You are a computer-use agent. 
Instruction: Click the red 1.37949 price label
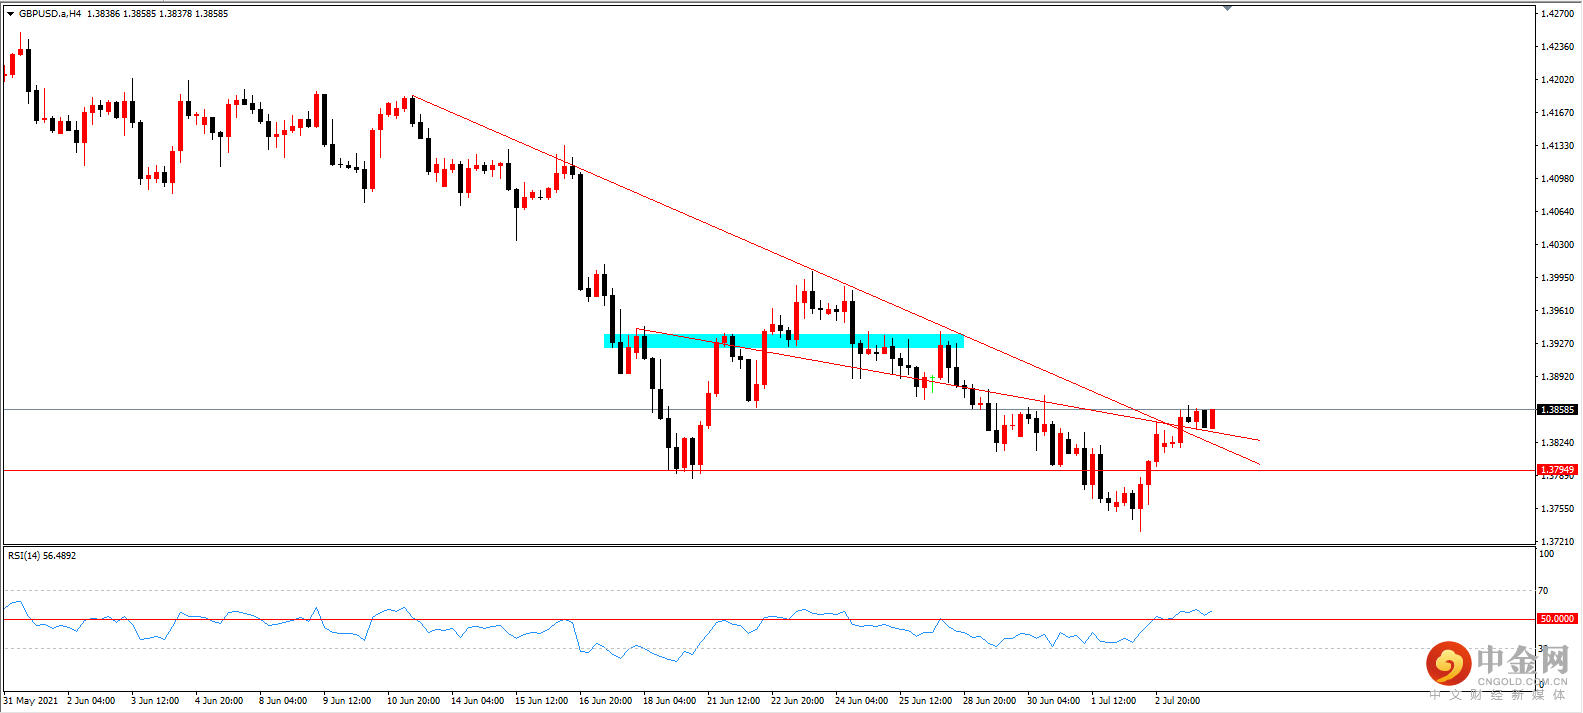1556,469
